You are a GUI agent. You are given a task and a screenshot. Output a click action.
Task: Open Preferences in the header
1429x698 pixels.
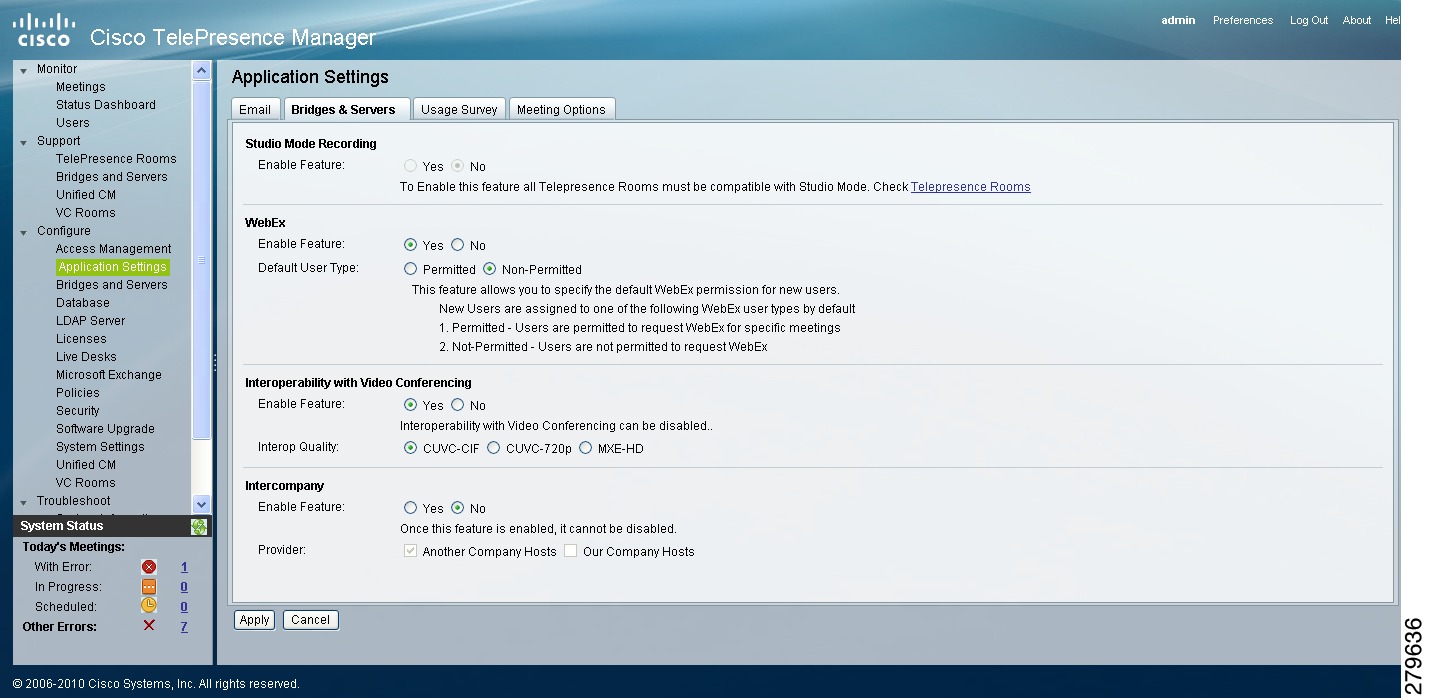(1243, 20)
